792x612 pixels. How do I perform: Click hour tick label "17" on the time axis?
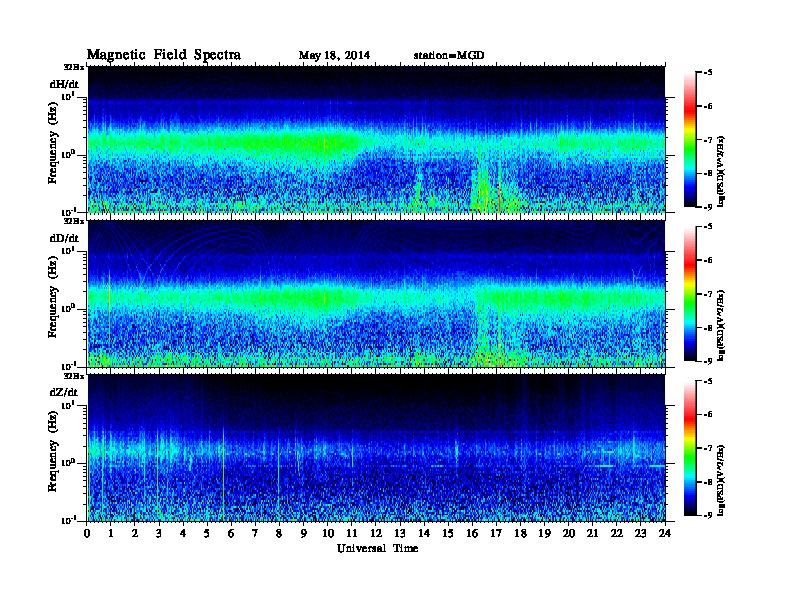tap(496, 533)
